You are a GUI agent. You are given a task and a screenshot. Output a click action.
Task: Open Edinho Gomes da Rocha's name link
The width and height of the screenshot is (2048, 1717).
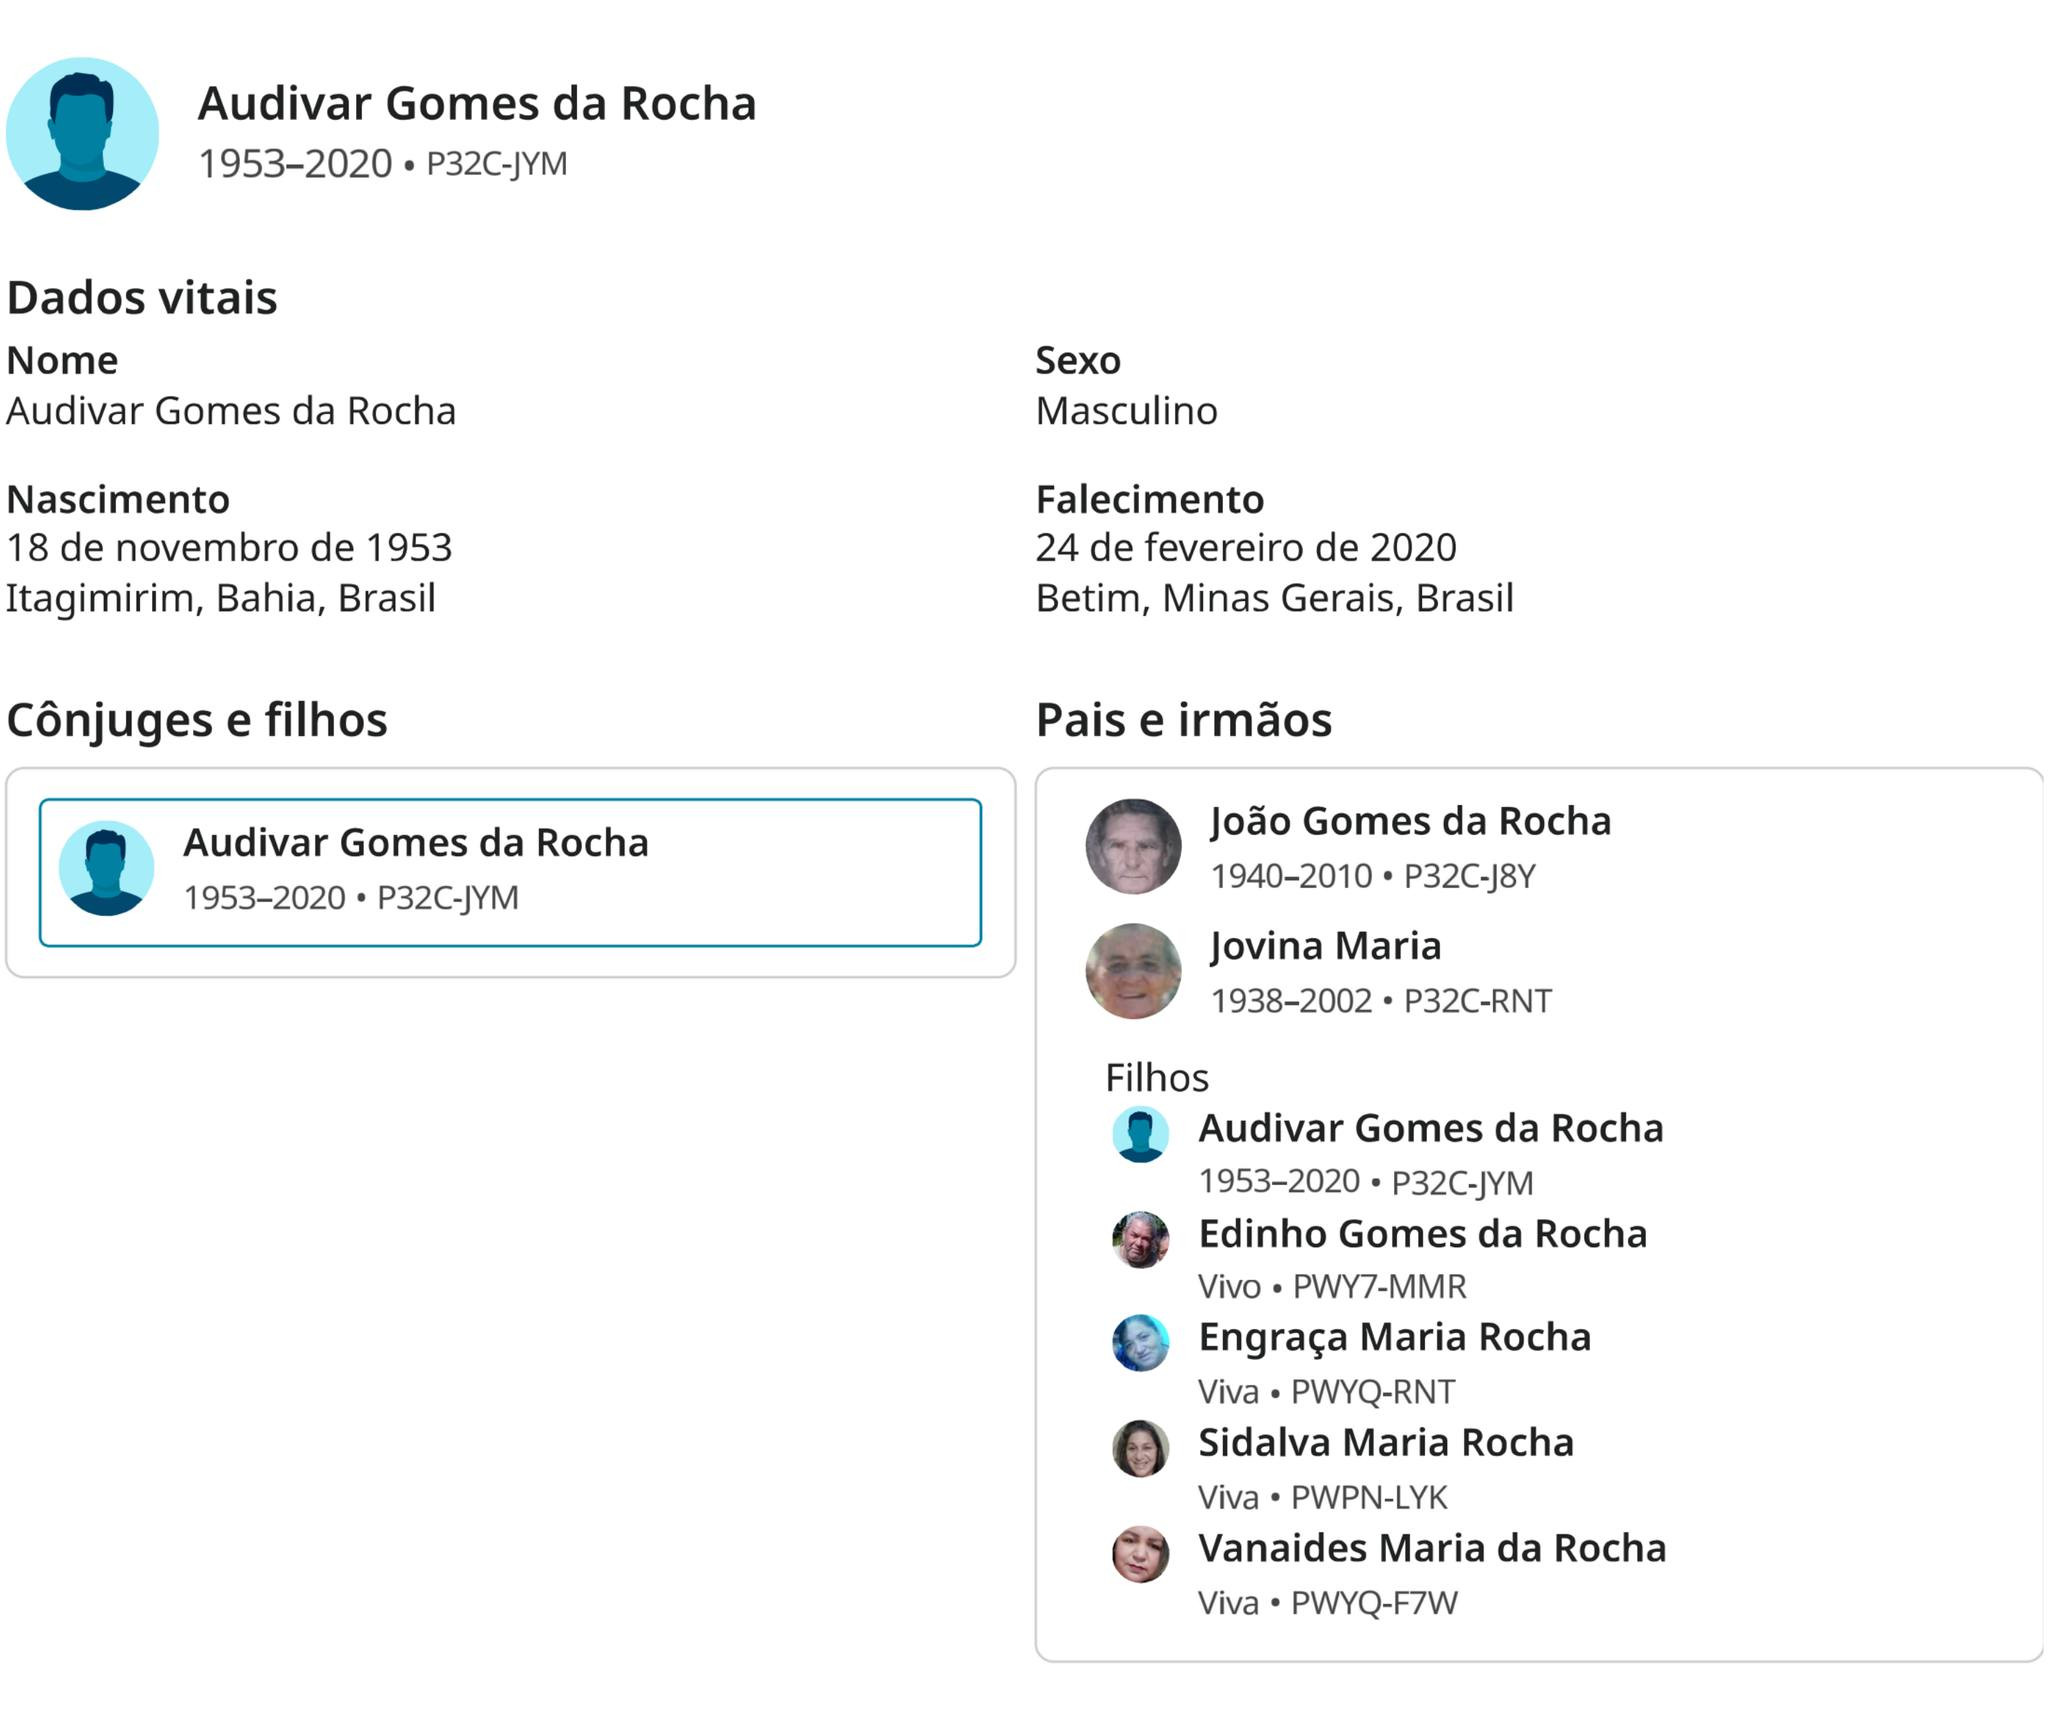coord(1422,1234)
